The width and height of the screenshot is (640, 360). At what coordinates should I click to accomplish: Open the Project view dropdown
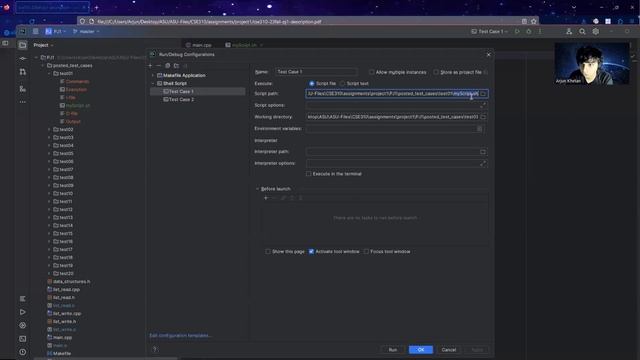pos(43,45)
